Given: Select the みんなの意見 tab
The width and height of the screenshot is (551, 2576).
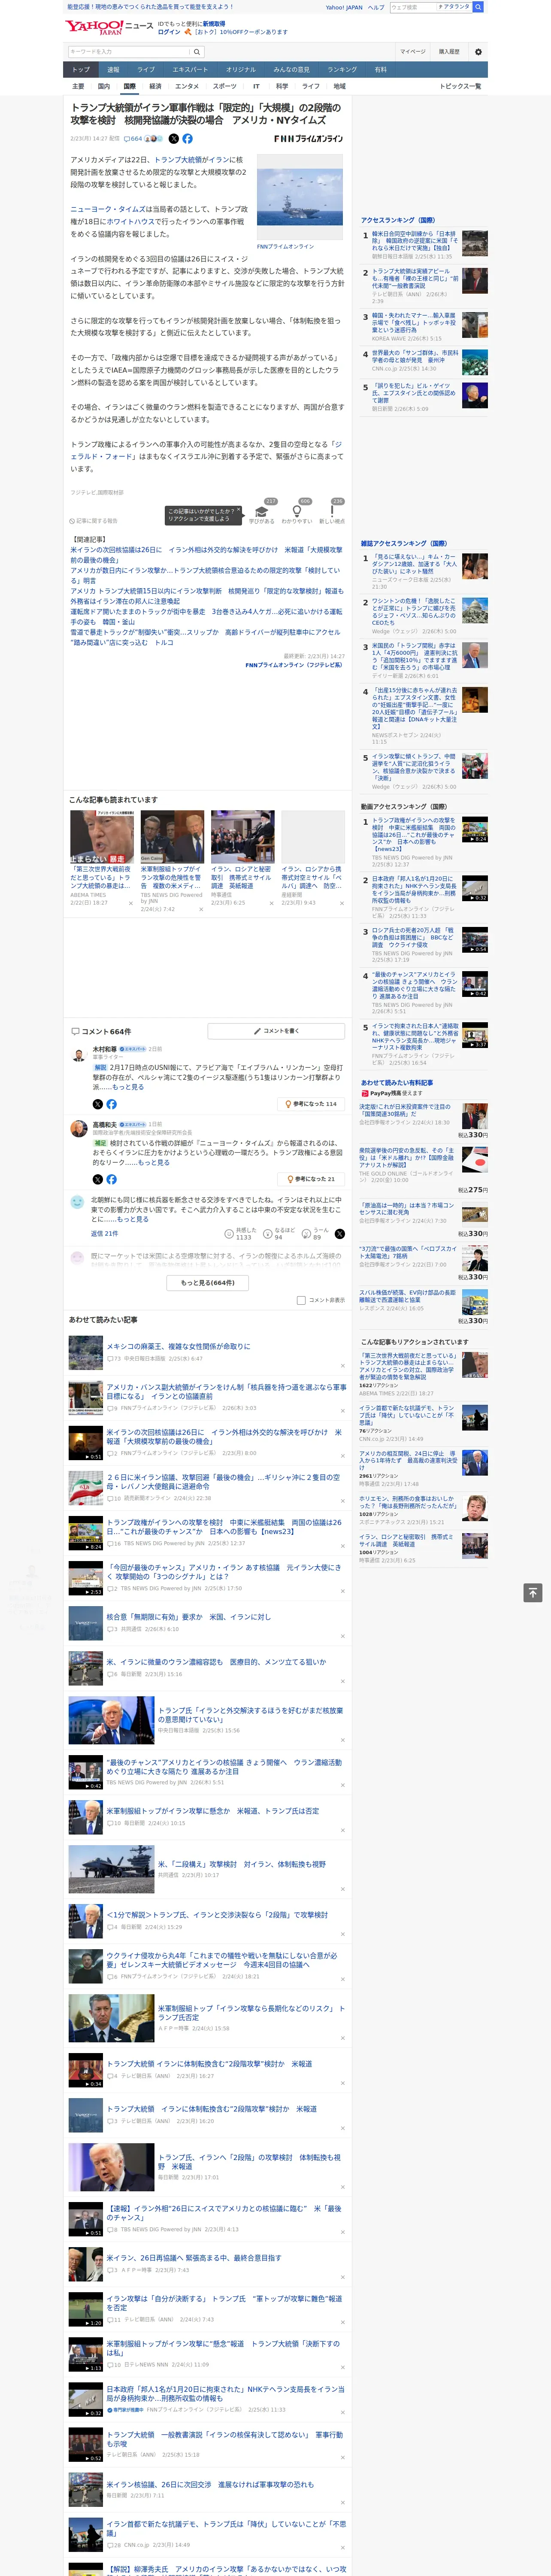Looking at the screenshot, I should coord(291,70).
